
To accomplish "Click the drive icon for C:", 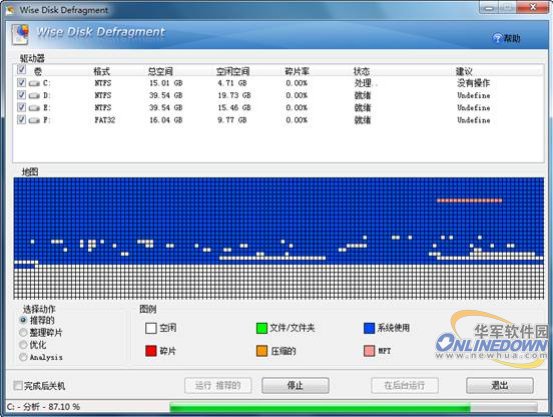I will [34, 83].
